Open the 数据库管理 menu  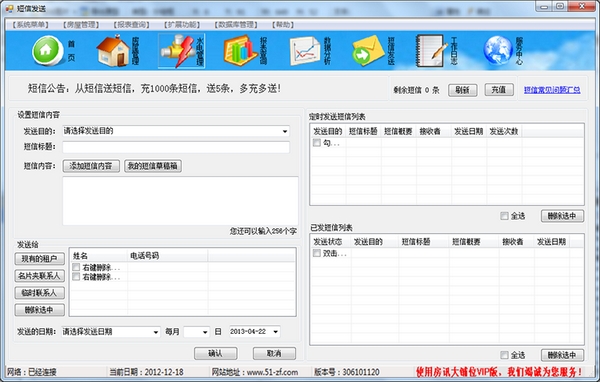(236, 25)
